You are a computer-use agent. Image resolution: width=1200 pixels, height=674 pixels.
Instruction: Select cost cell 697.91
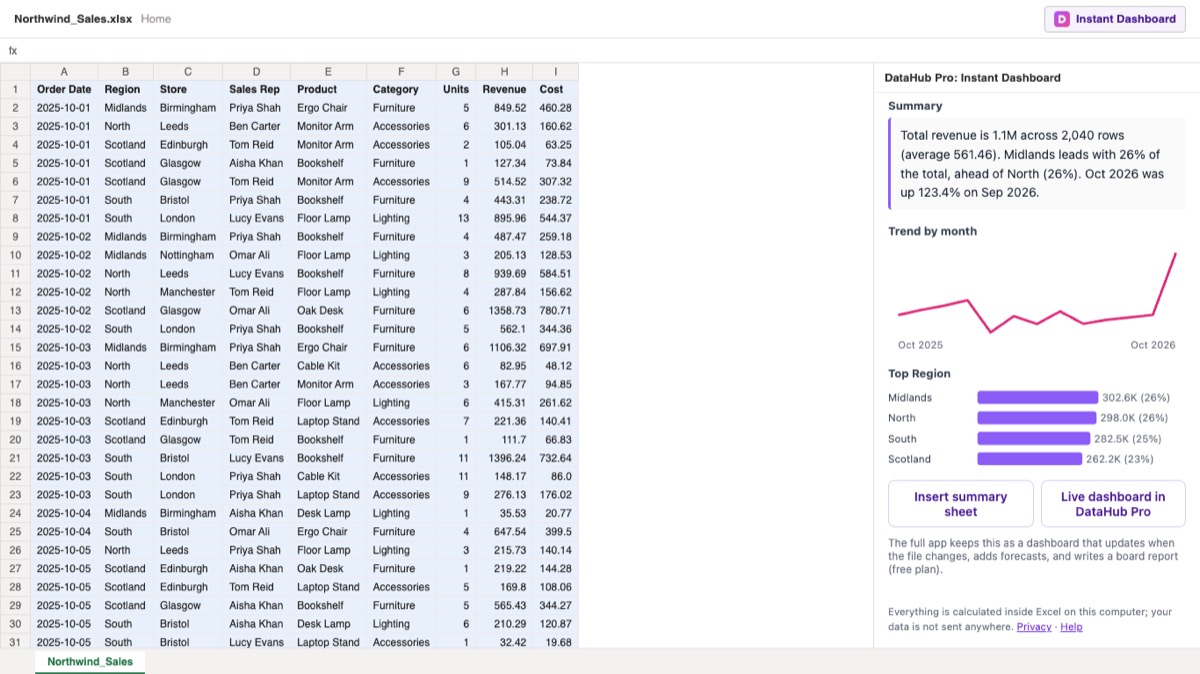pos(556,347)
